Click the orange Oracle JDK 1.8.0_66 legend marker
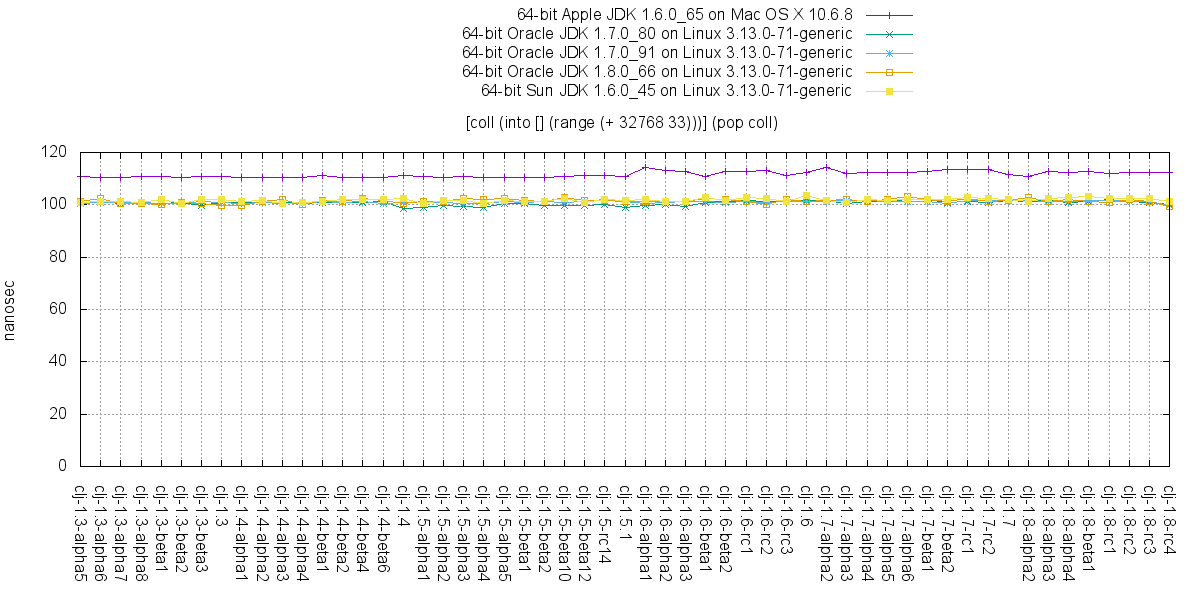The image size is (1200, 600). [x=888, y=72]
